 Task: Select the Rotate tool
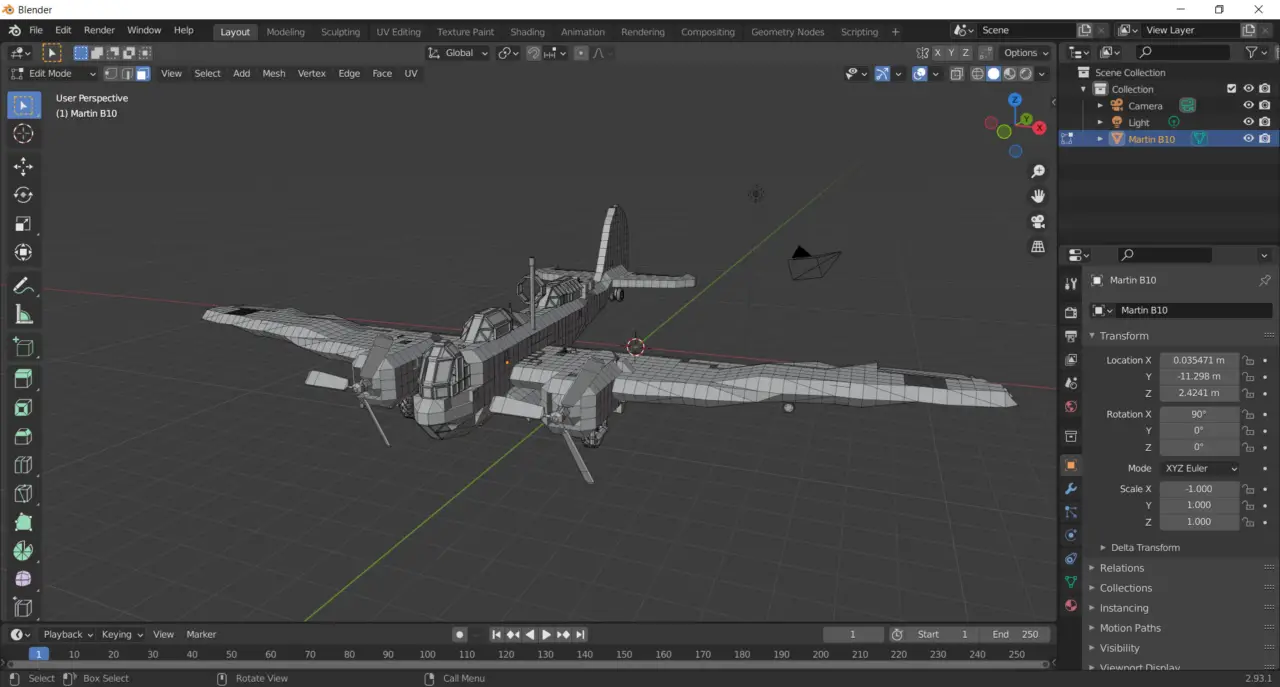(x=24, y=196)
